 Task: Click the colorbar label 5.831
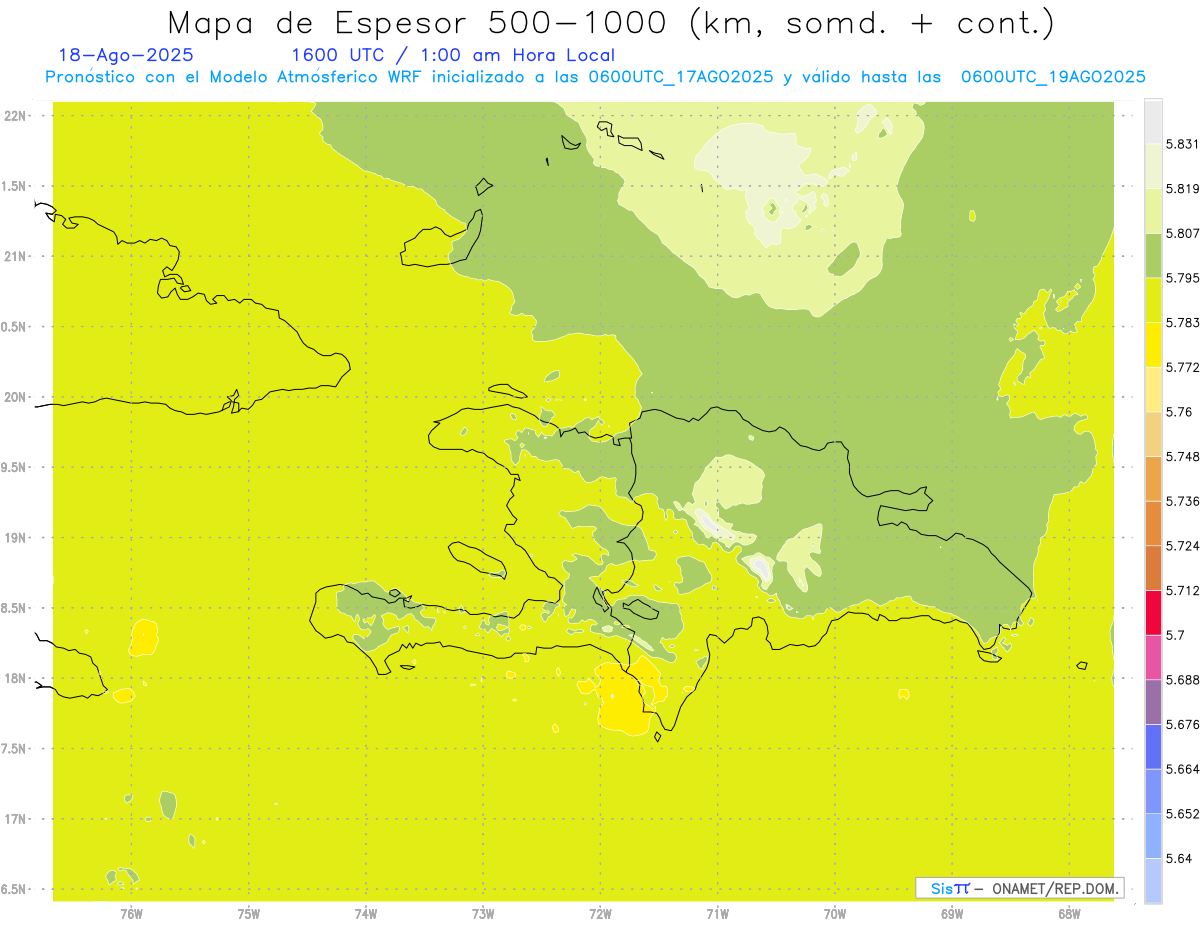1182,144
